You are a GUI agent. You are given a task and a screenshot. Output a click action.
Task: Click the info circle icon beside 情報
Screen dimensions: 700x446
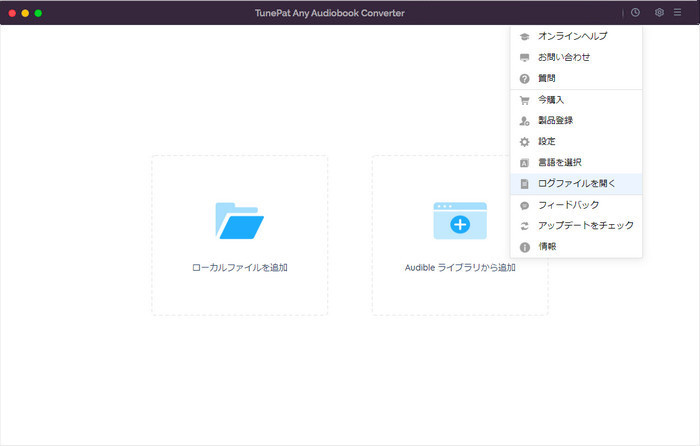click(525, 247)
